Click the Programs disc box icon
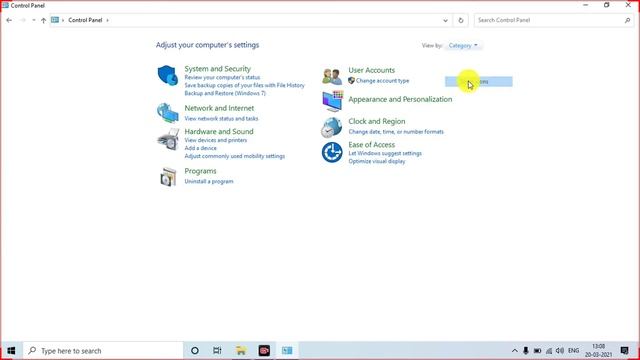 point(168,177)
